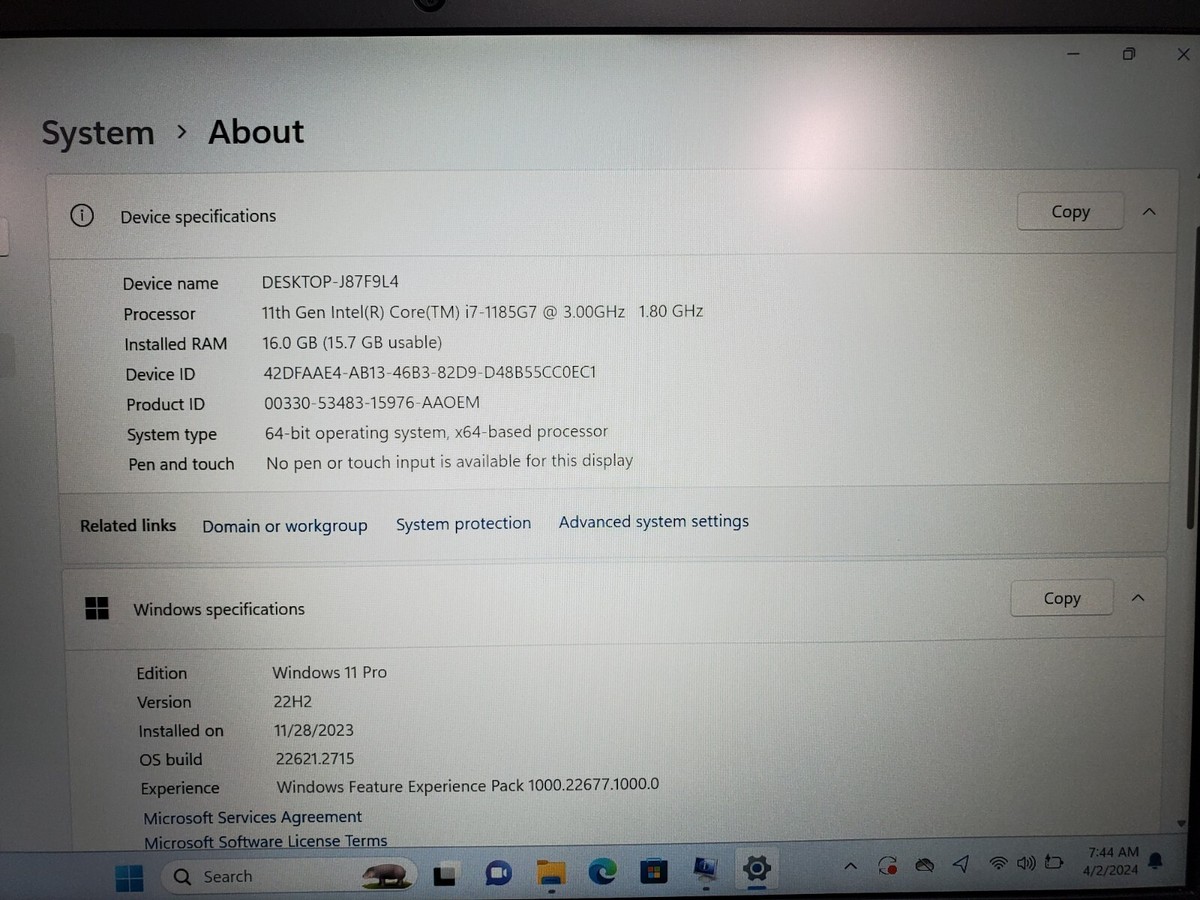Open Wi-Fi network settings flyout
Image resolution: width=1200 pixels, height=900 pixels.
998,862
